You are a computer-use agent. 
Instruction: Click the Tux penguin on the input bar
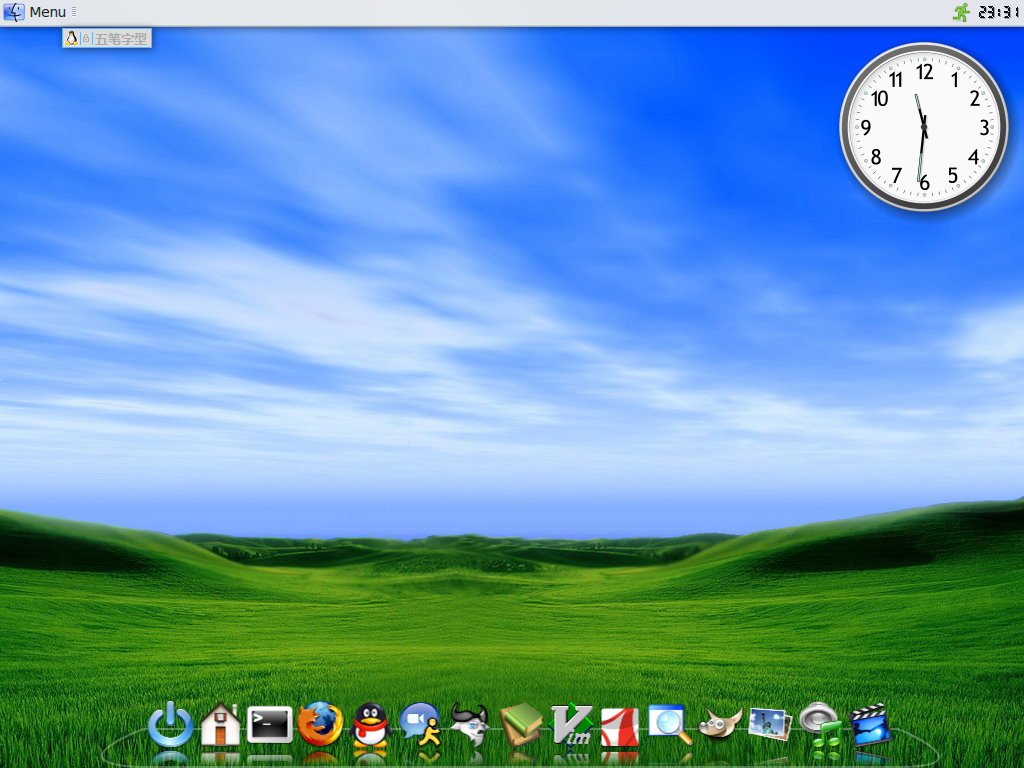(71, 39)
